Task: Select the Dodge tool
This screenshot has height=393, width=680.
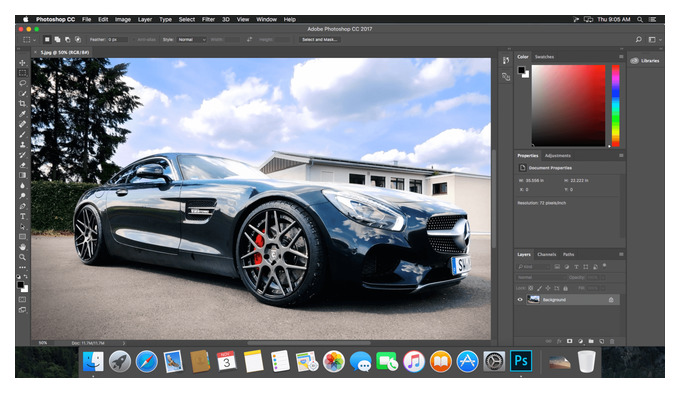Action: [x=23, y=196]
